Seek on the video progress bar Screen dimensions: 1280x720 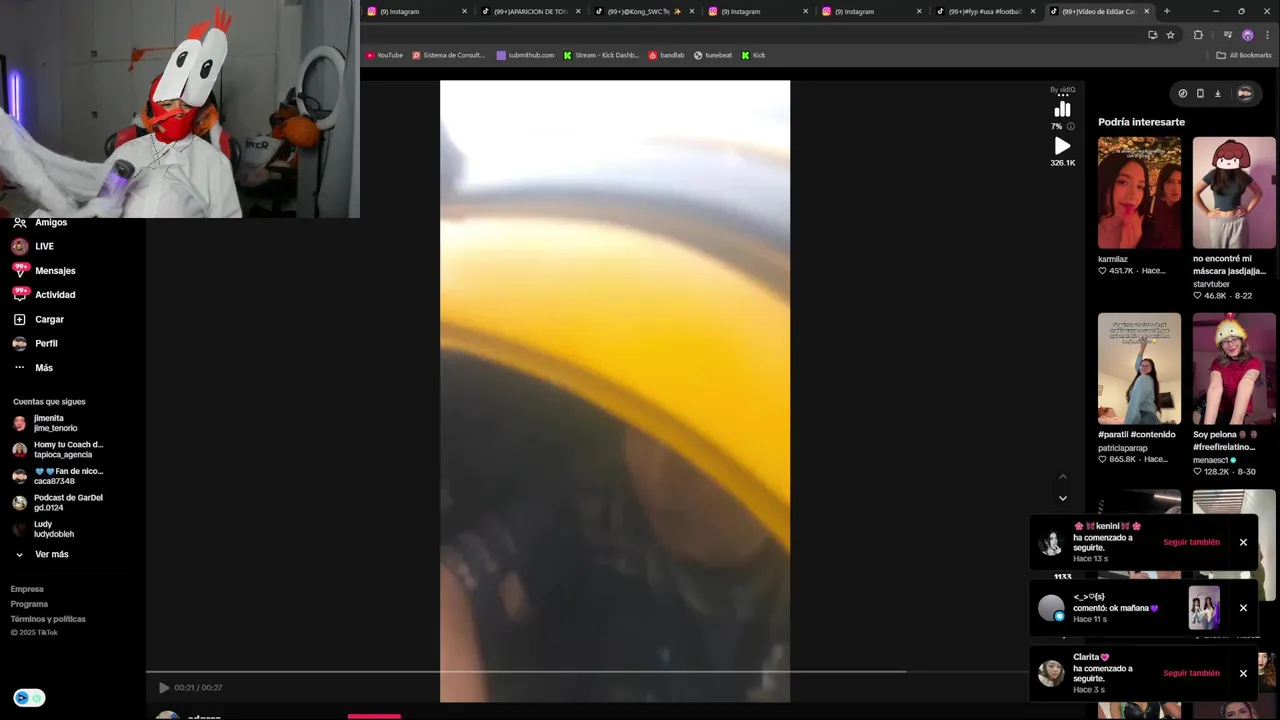click(615, 671)
